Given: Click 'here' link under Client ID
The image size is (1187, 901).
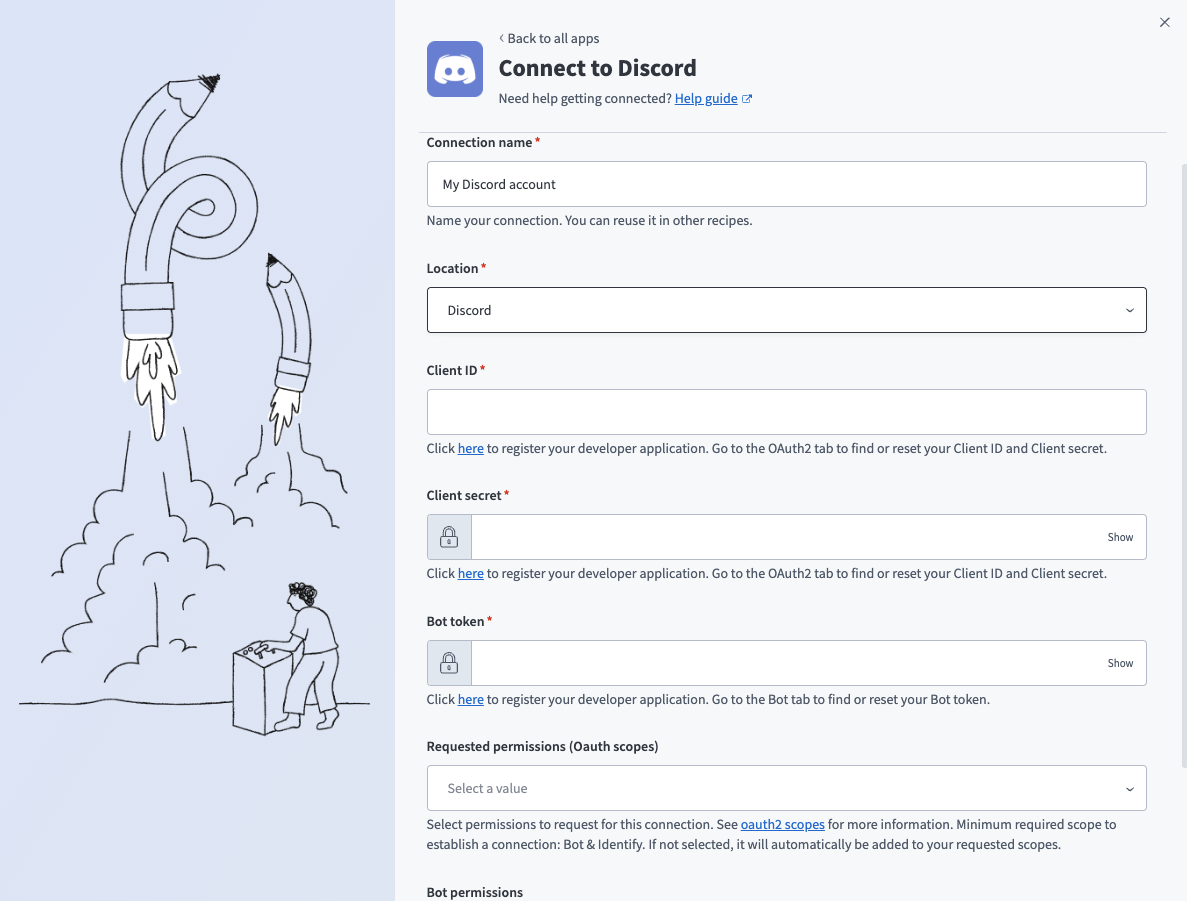Looking at the screenshot, I should pos(470,448).
